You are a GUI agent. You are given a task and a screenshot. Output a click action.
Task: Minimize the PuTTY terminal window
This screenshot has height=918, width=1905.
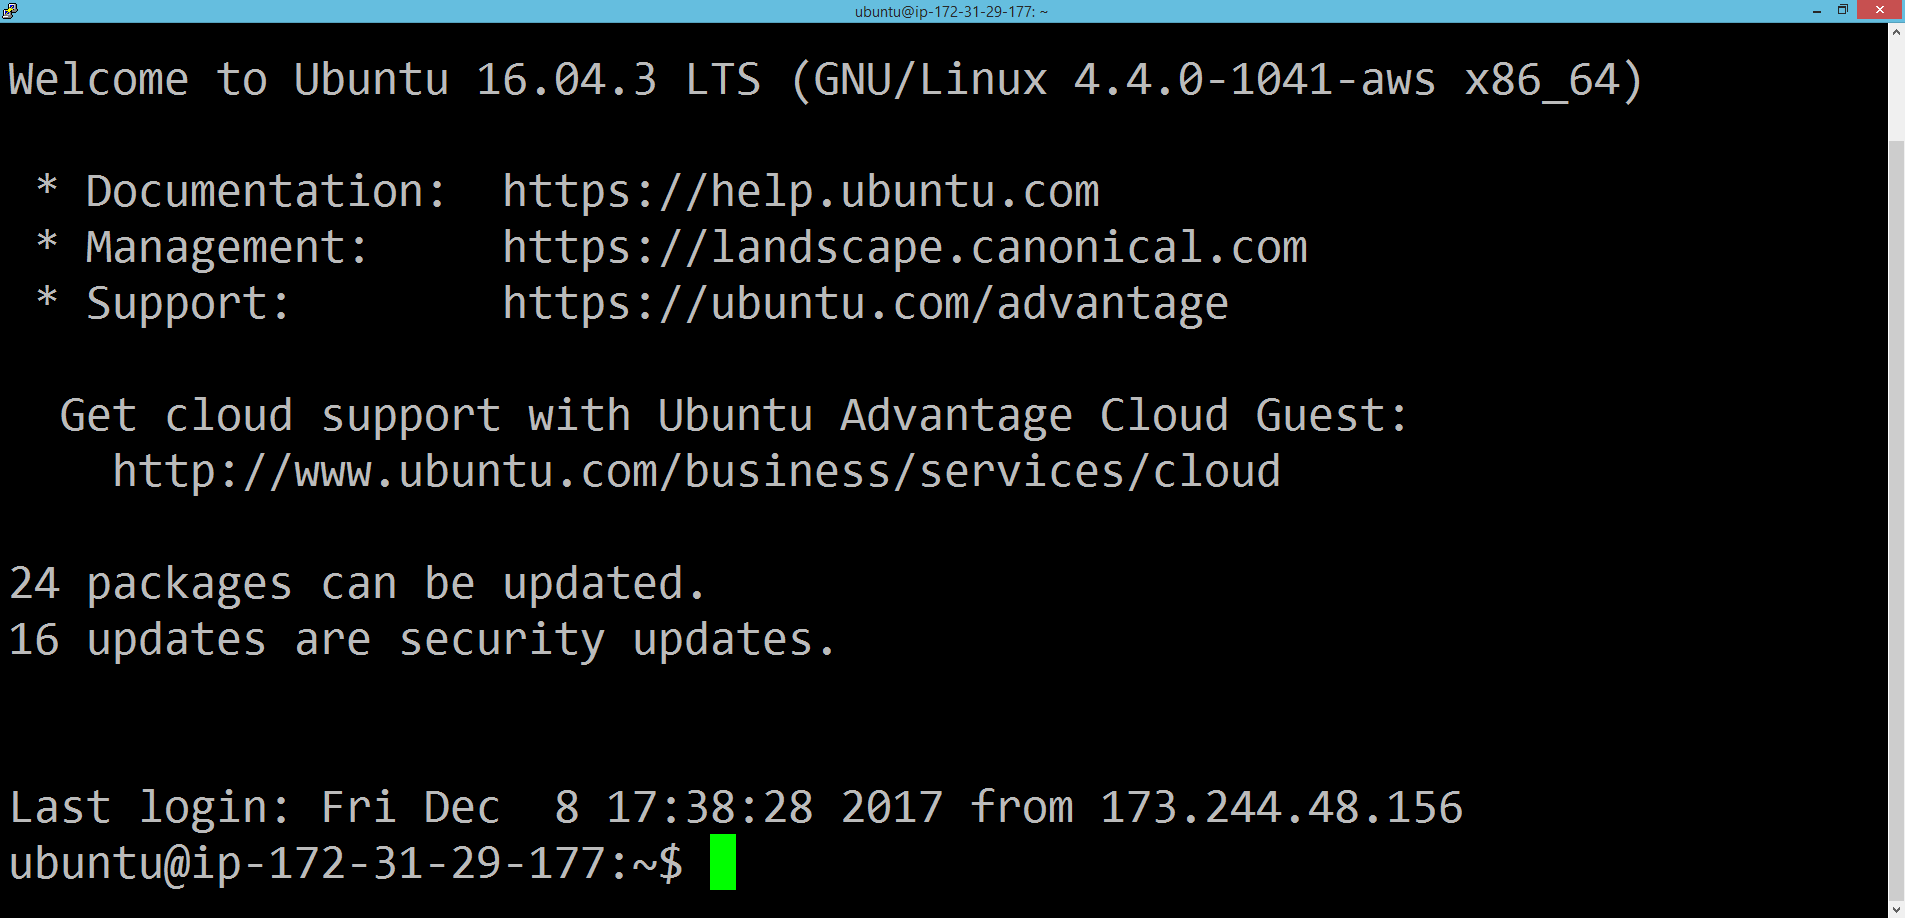(1817, 10)
